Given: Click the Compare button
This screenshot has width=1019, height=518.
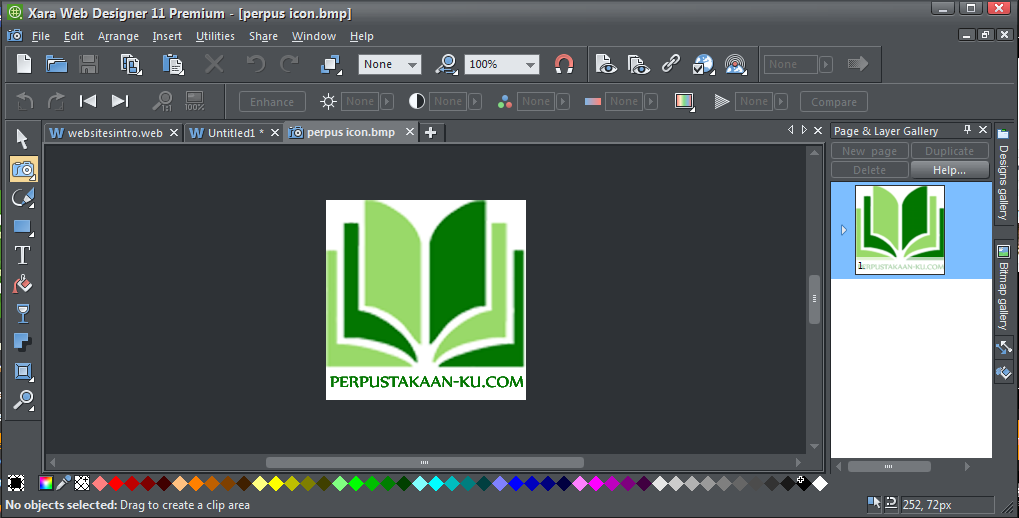Looking at the screenshot, I should click(834, 102).
